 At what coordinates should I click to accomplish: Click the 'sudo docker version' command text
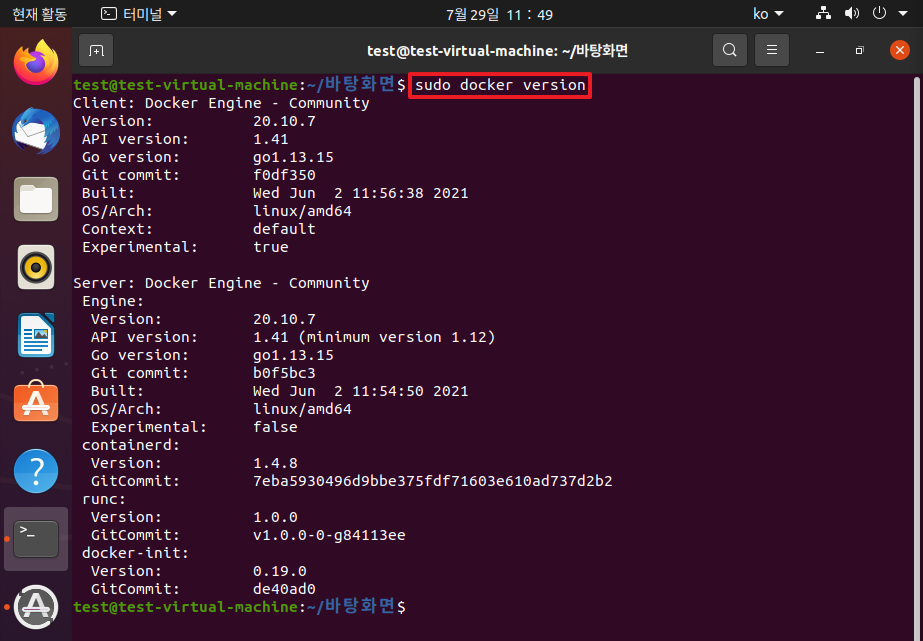coord(500,85)
